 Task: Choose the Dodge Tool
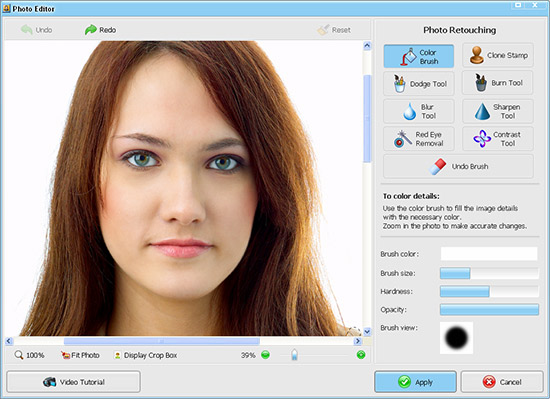pyautogui.click(x=418, y=84)
